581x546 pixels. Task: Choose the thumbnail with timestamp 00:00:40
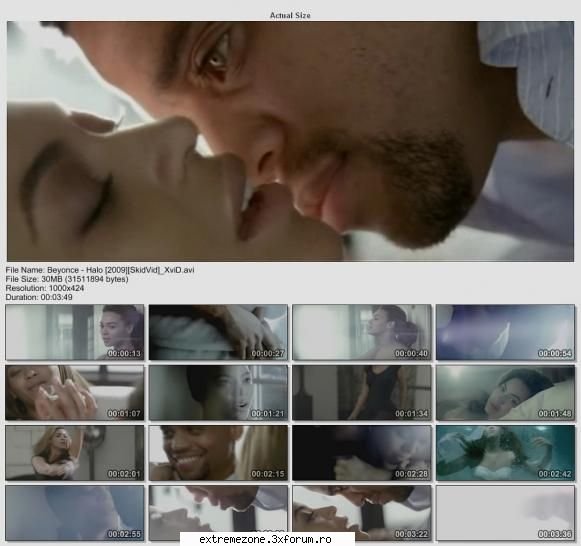(362, 332)
